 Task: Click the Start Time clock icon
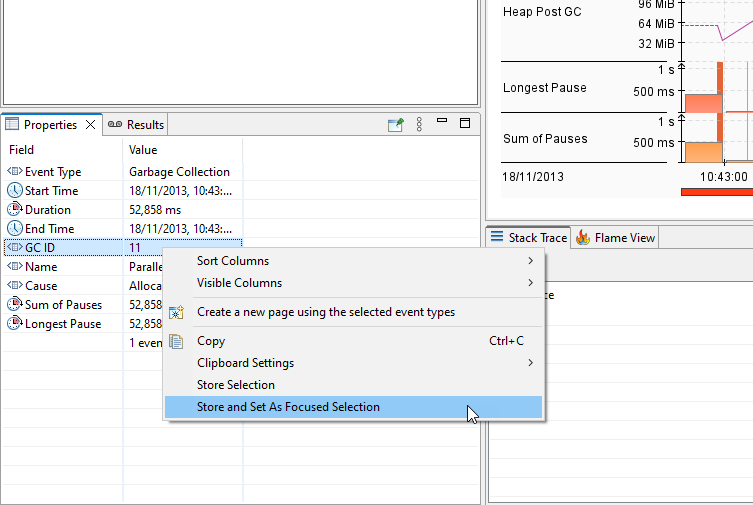click(15, 191)
